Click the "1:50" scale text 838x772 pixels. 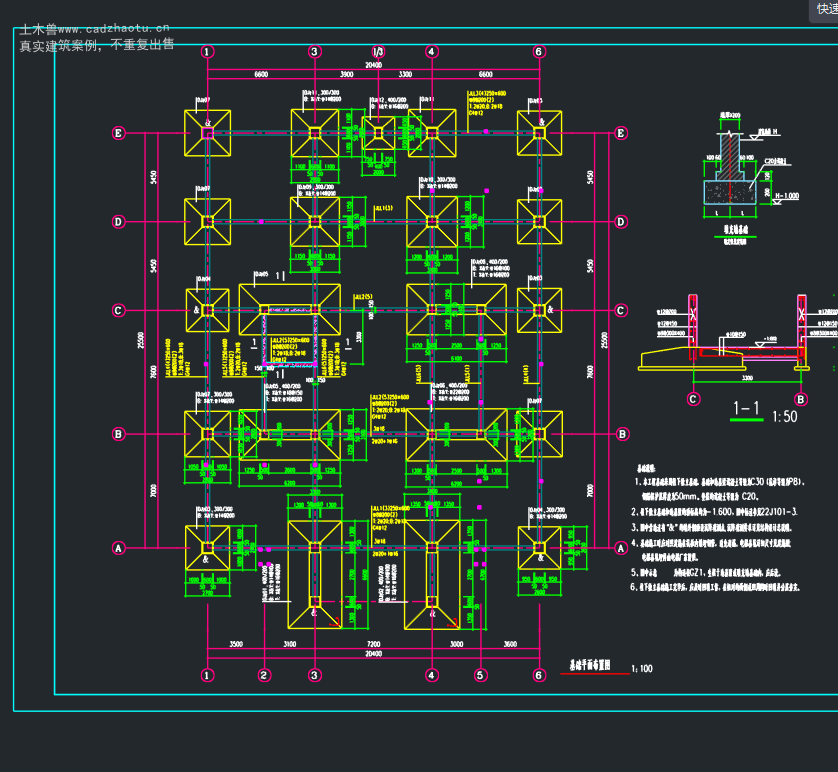[x=785, y=416]
